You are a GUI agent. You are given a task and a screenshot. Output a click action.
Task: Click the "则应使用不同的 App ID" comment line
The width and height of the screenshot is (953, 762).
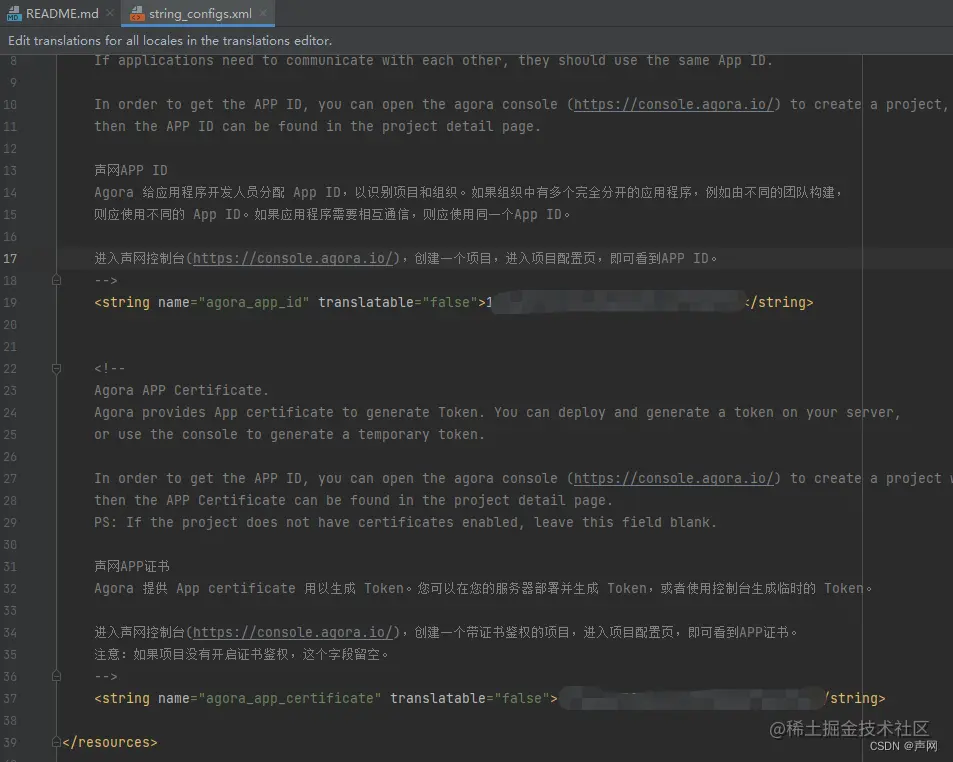click(x=332, y=215)
